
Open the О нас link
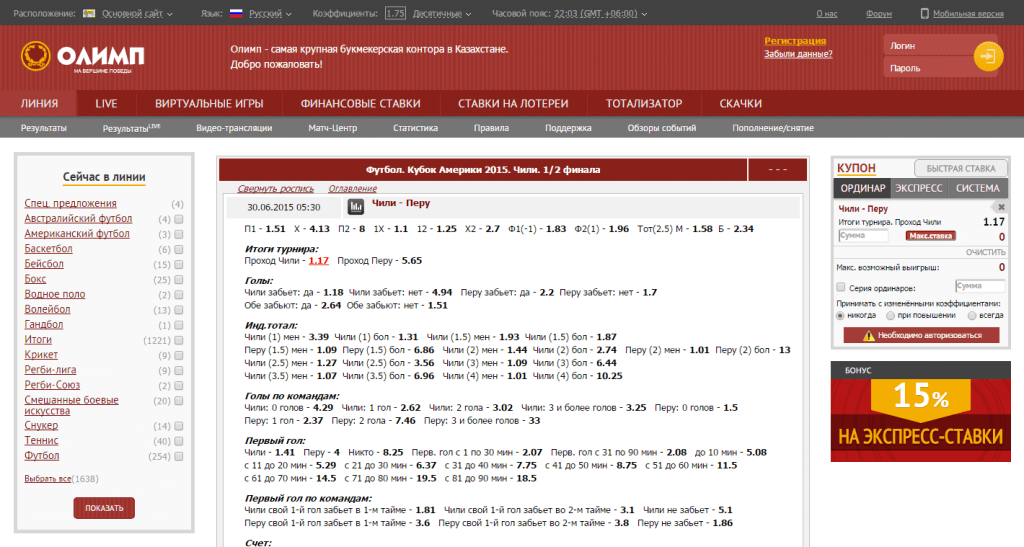point(827,13)
